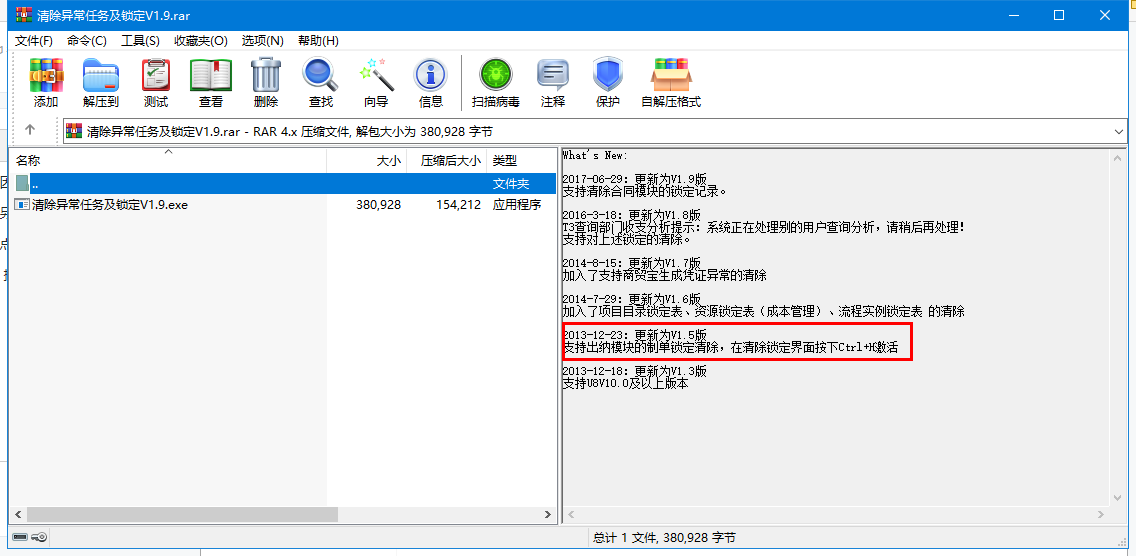Click the status bar total 总计 1 文件 text
The width and height of the screenshot is (1136, 556).
click(x=664, y=538)
